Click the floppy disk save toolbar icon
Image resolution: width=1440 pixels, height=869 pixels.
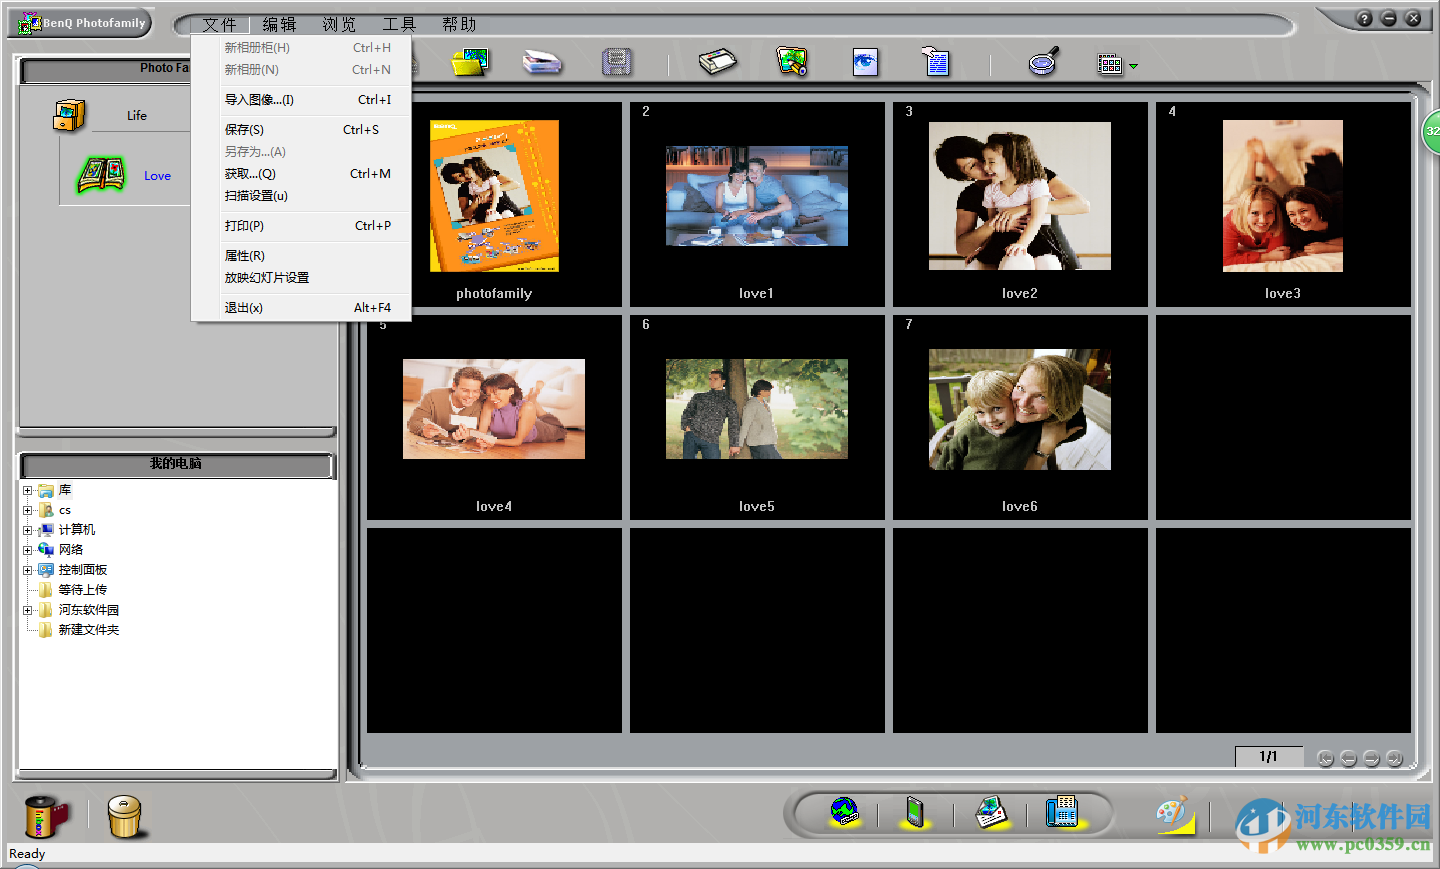pos(615,62)
